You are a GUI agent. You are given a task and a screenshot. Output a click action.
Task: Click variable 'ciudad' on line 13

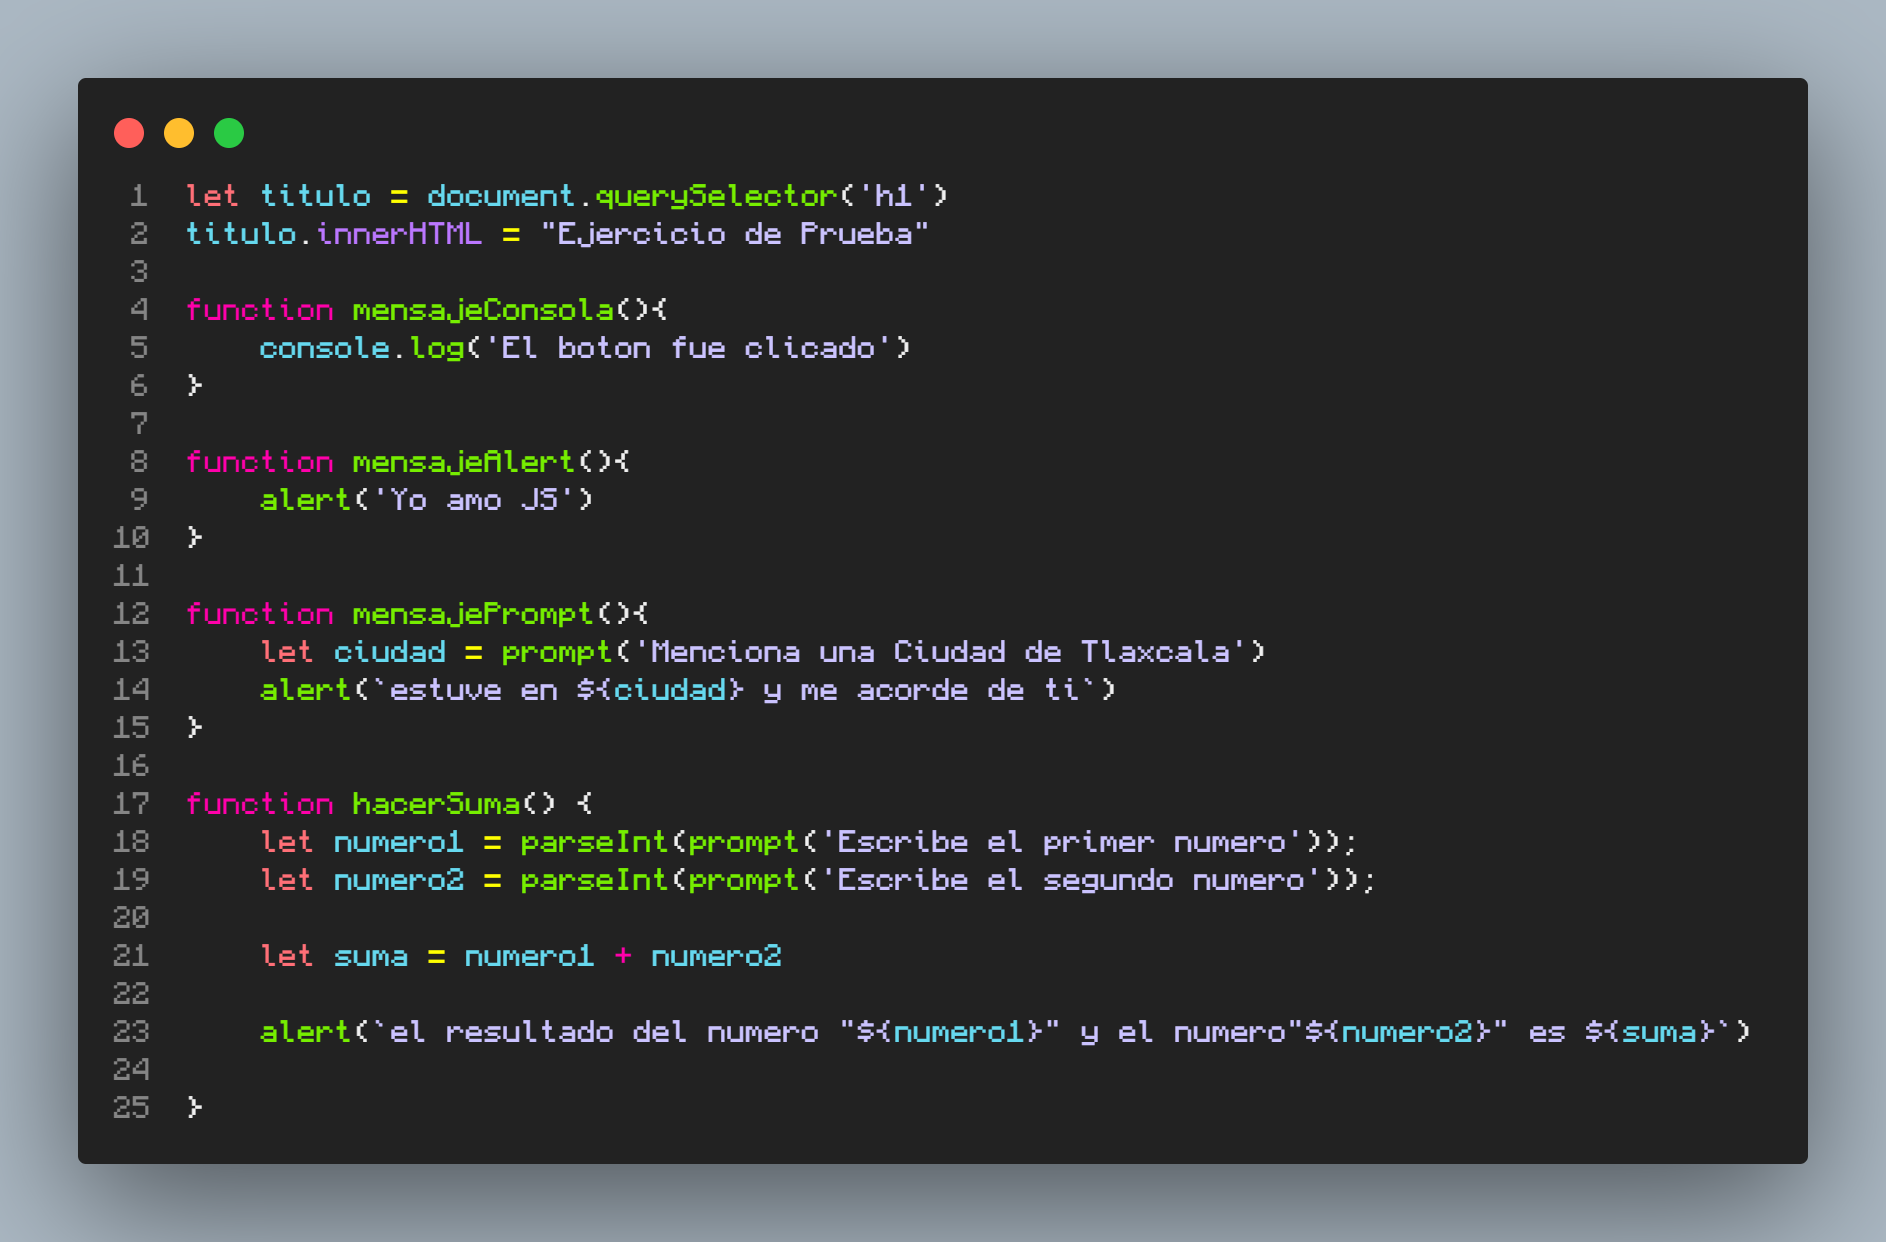point(390,652)
